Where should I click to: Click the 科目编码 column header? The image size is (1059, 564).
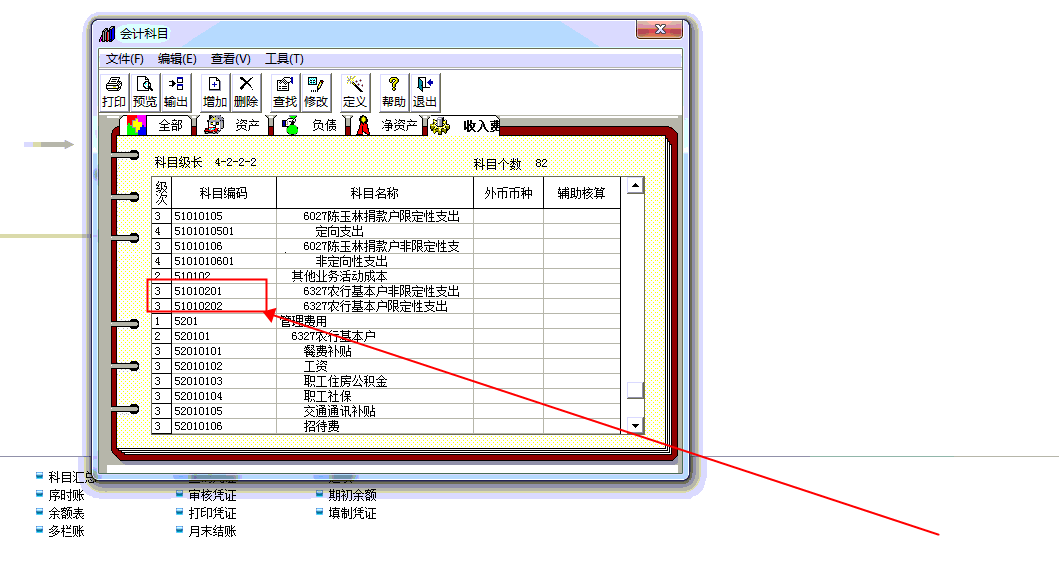[224, 193]
